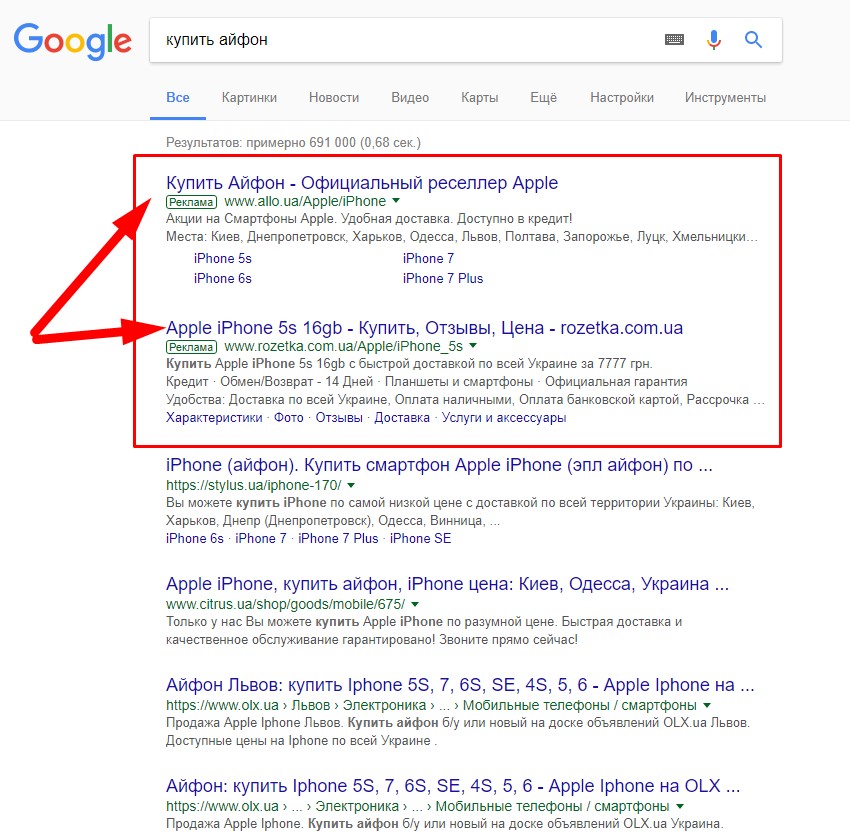Expand dropdown arrow next to rozetka.com.ua URL

(x=473, y=346)
